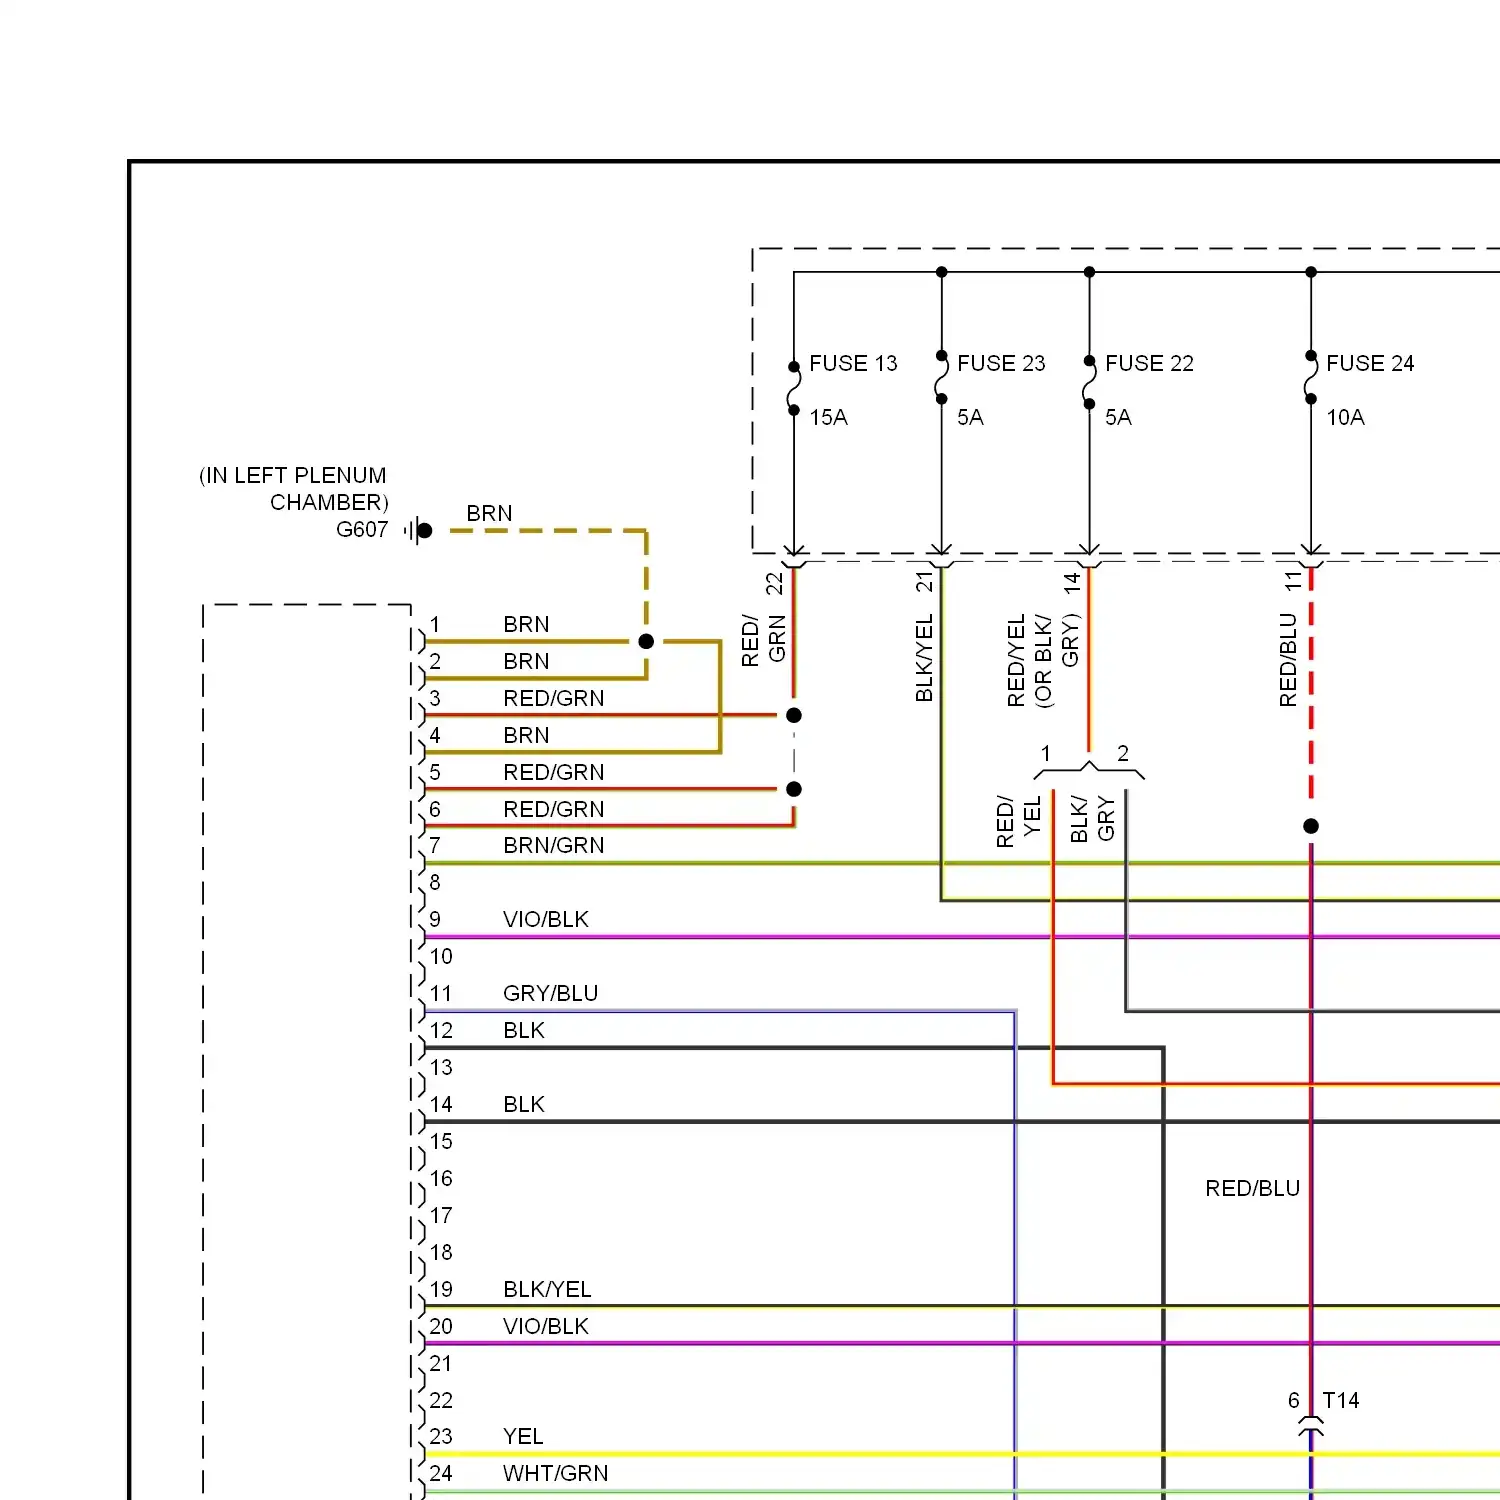This screenshot has width=1500, height=1500.
Task: Click the FUSE 24 label
Action: (x=1370, y=364)
